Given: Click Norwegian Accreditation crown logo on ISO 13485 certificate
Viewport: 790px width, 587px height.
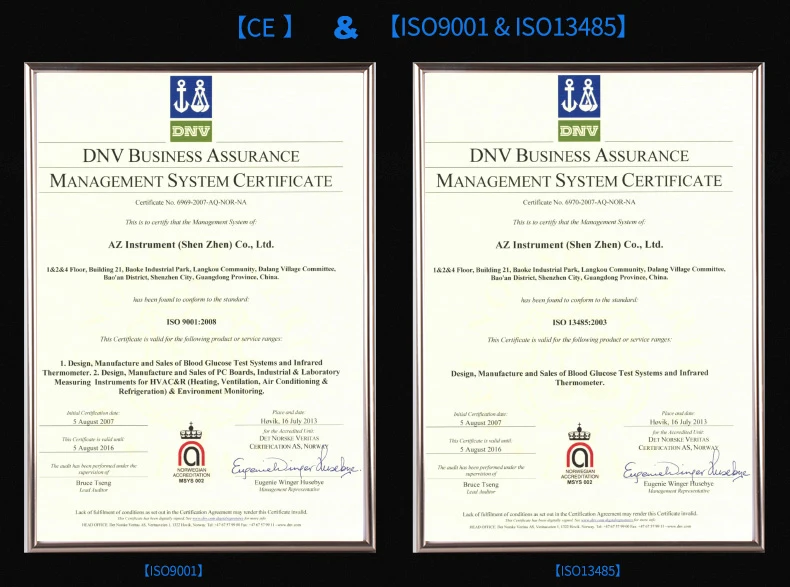Looking at the screenshot, I should click(x=579, y=453).
